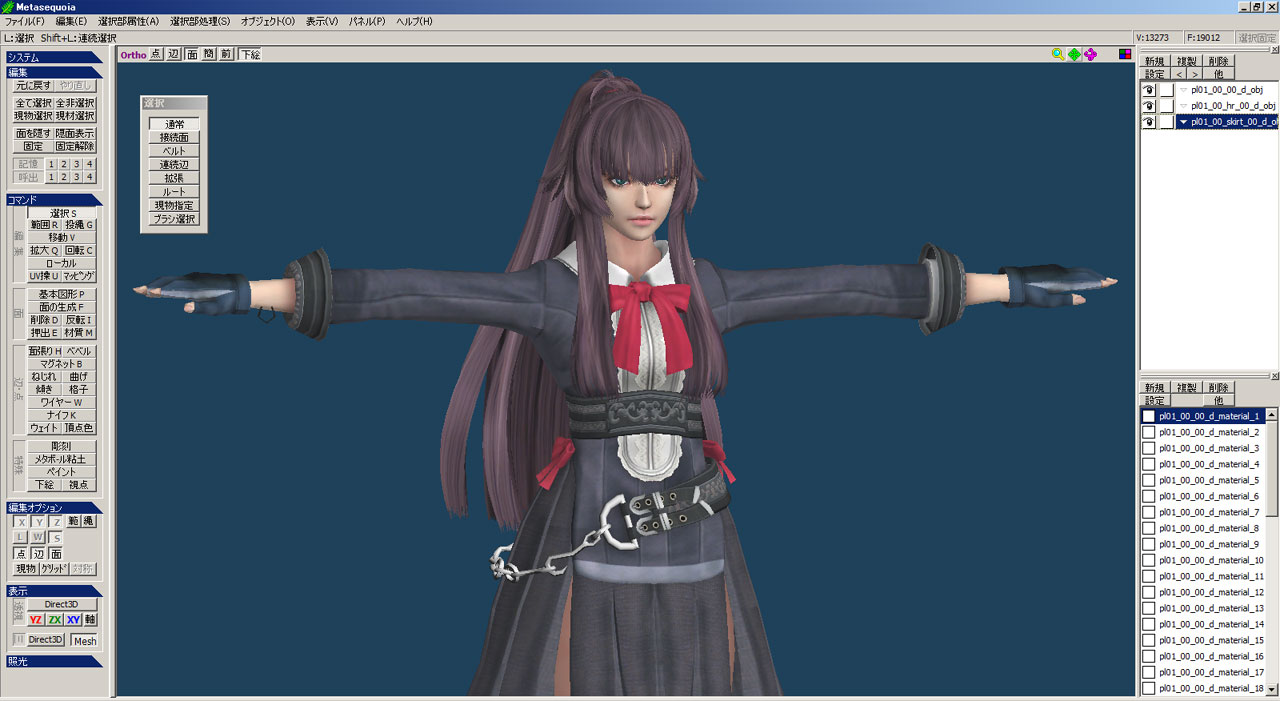Click the 固定解除 unlock button

point(75,146)
